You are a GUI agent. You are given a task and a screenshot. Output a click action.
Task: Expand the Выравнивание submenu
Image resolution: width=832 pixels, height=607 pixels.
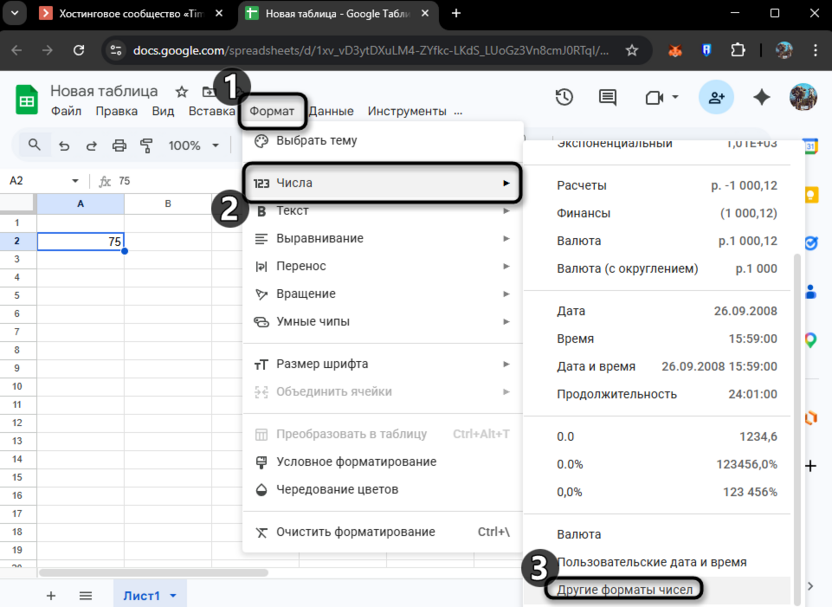click(x=383, y=238)
